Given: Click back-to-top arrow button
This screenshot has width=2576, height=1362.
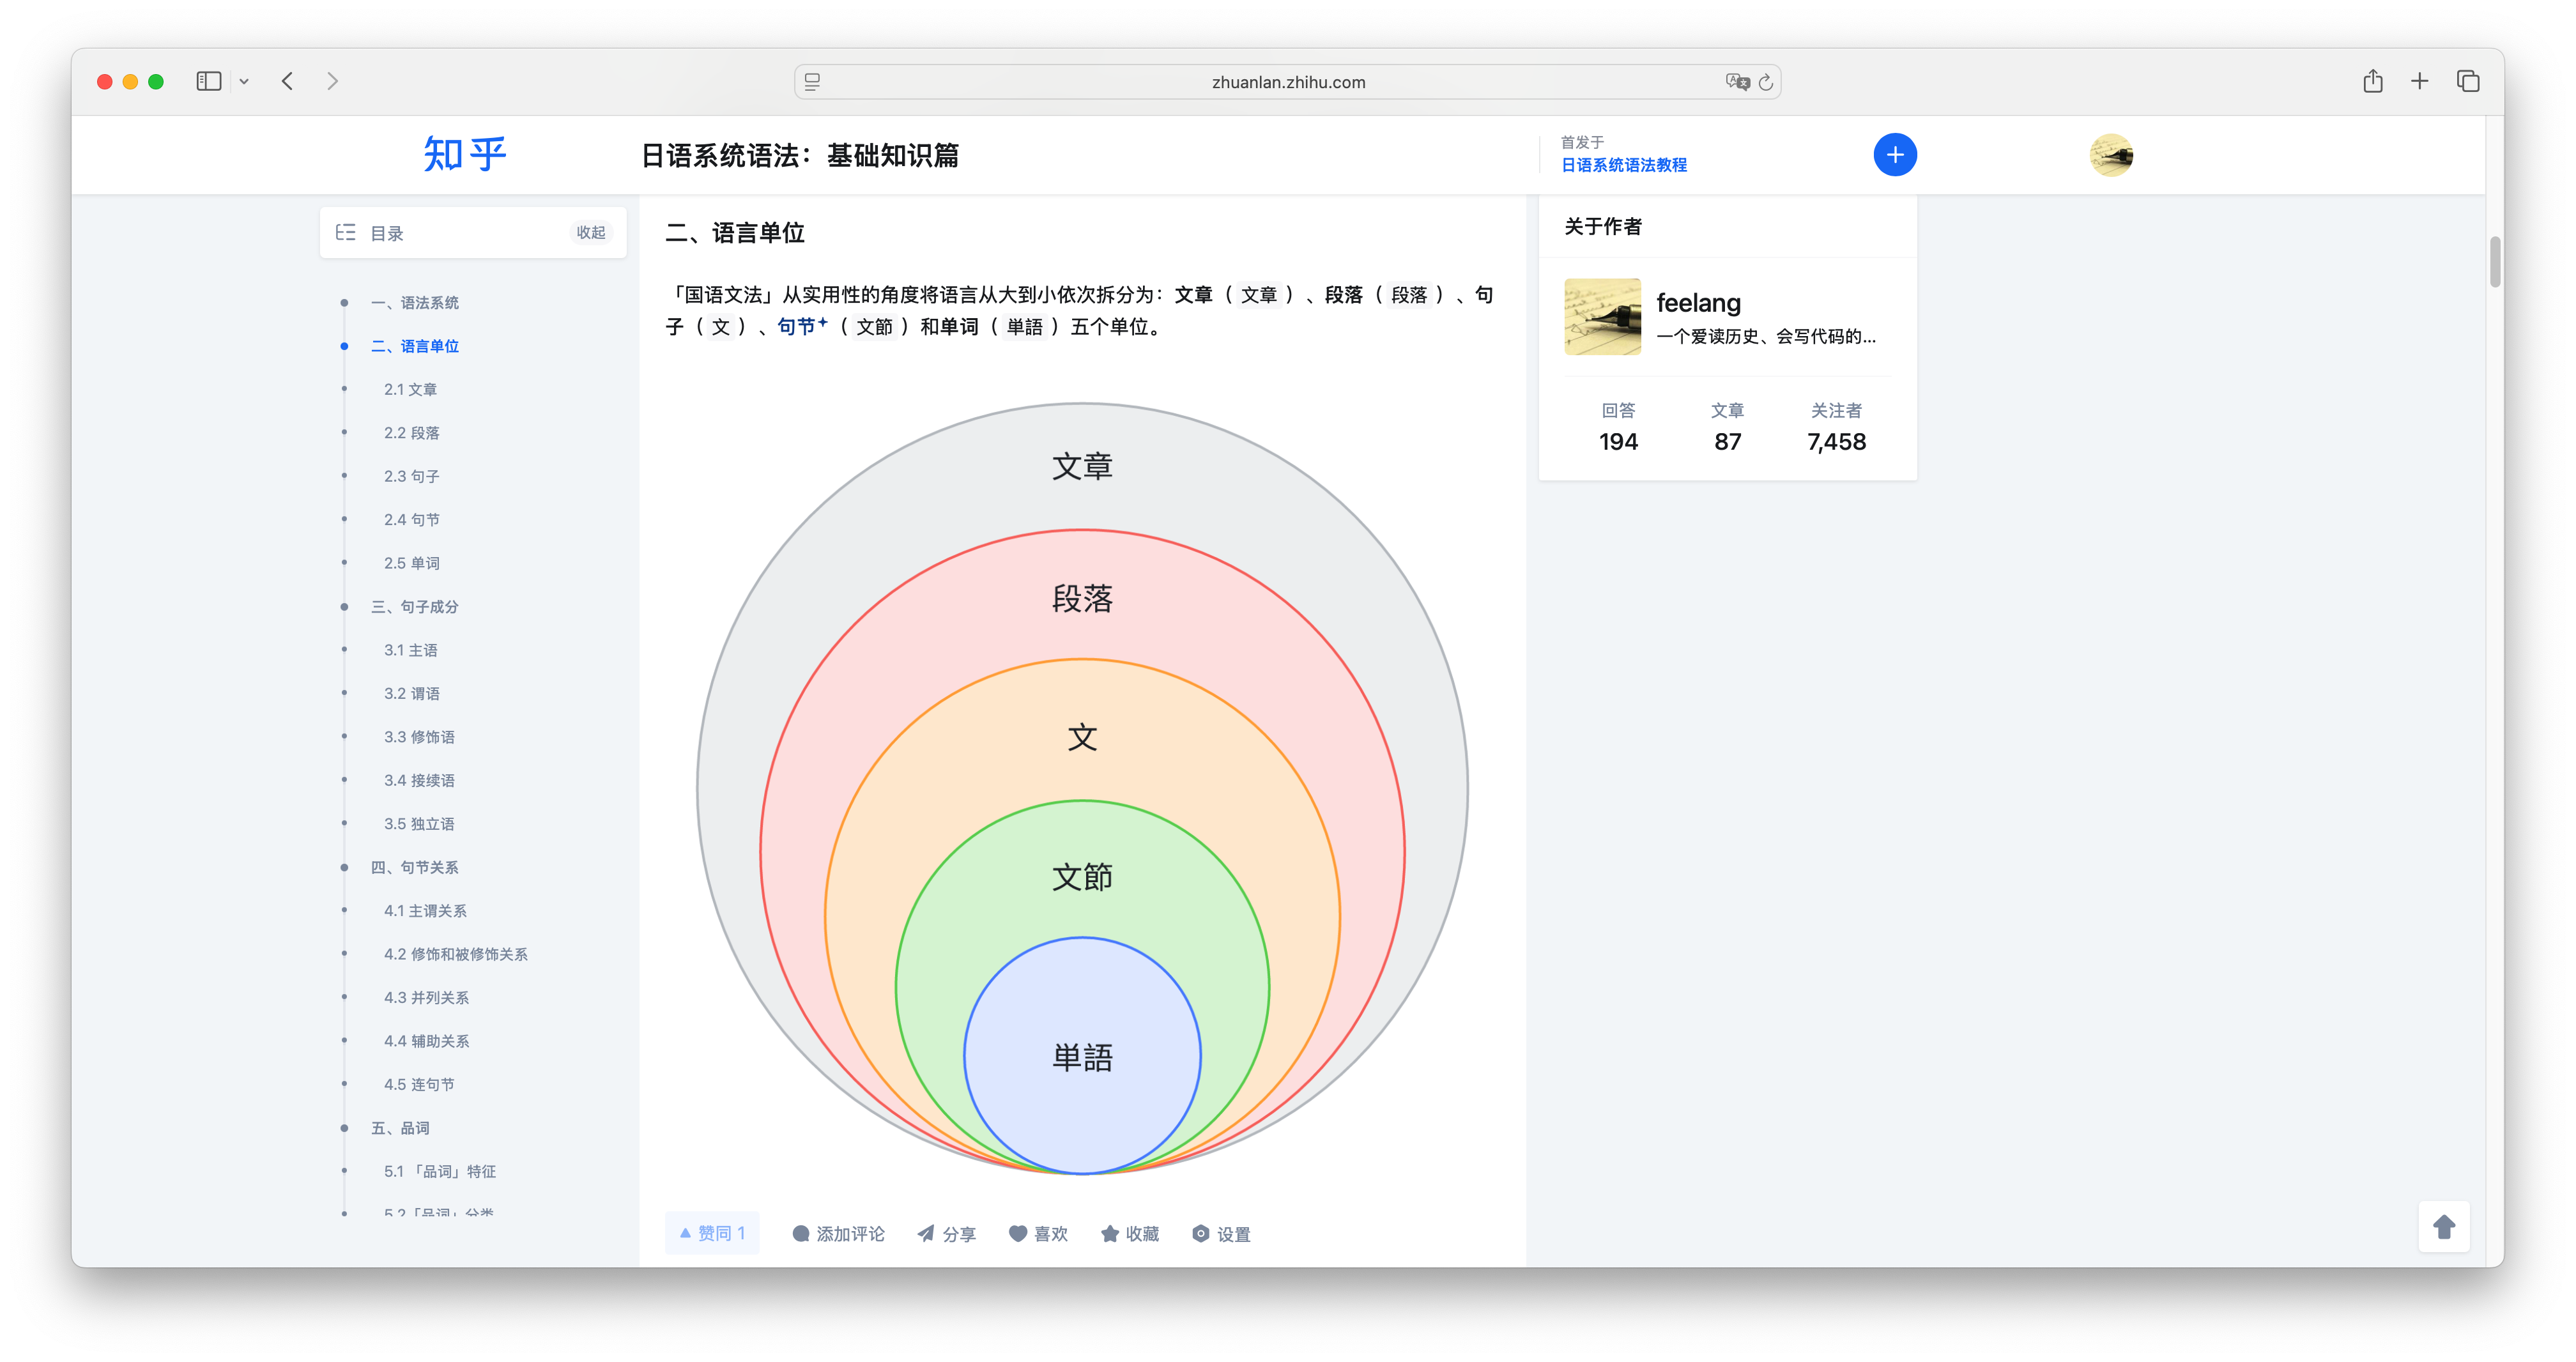Looking at the screenshot, I should [x=2443, y=1226].
